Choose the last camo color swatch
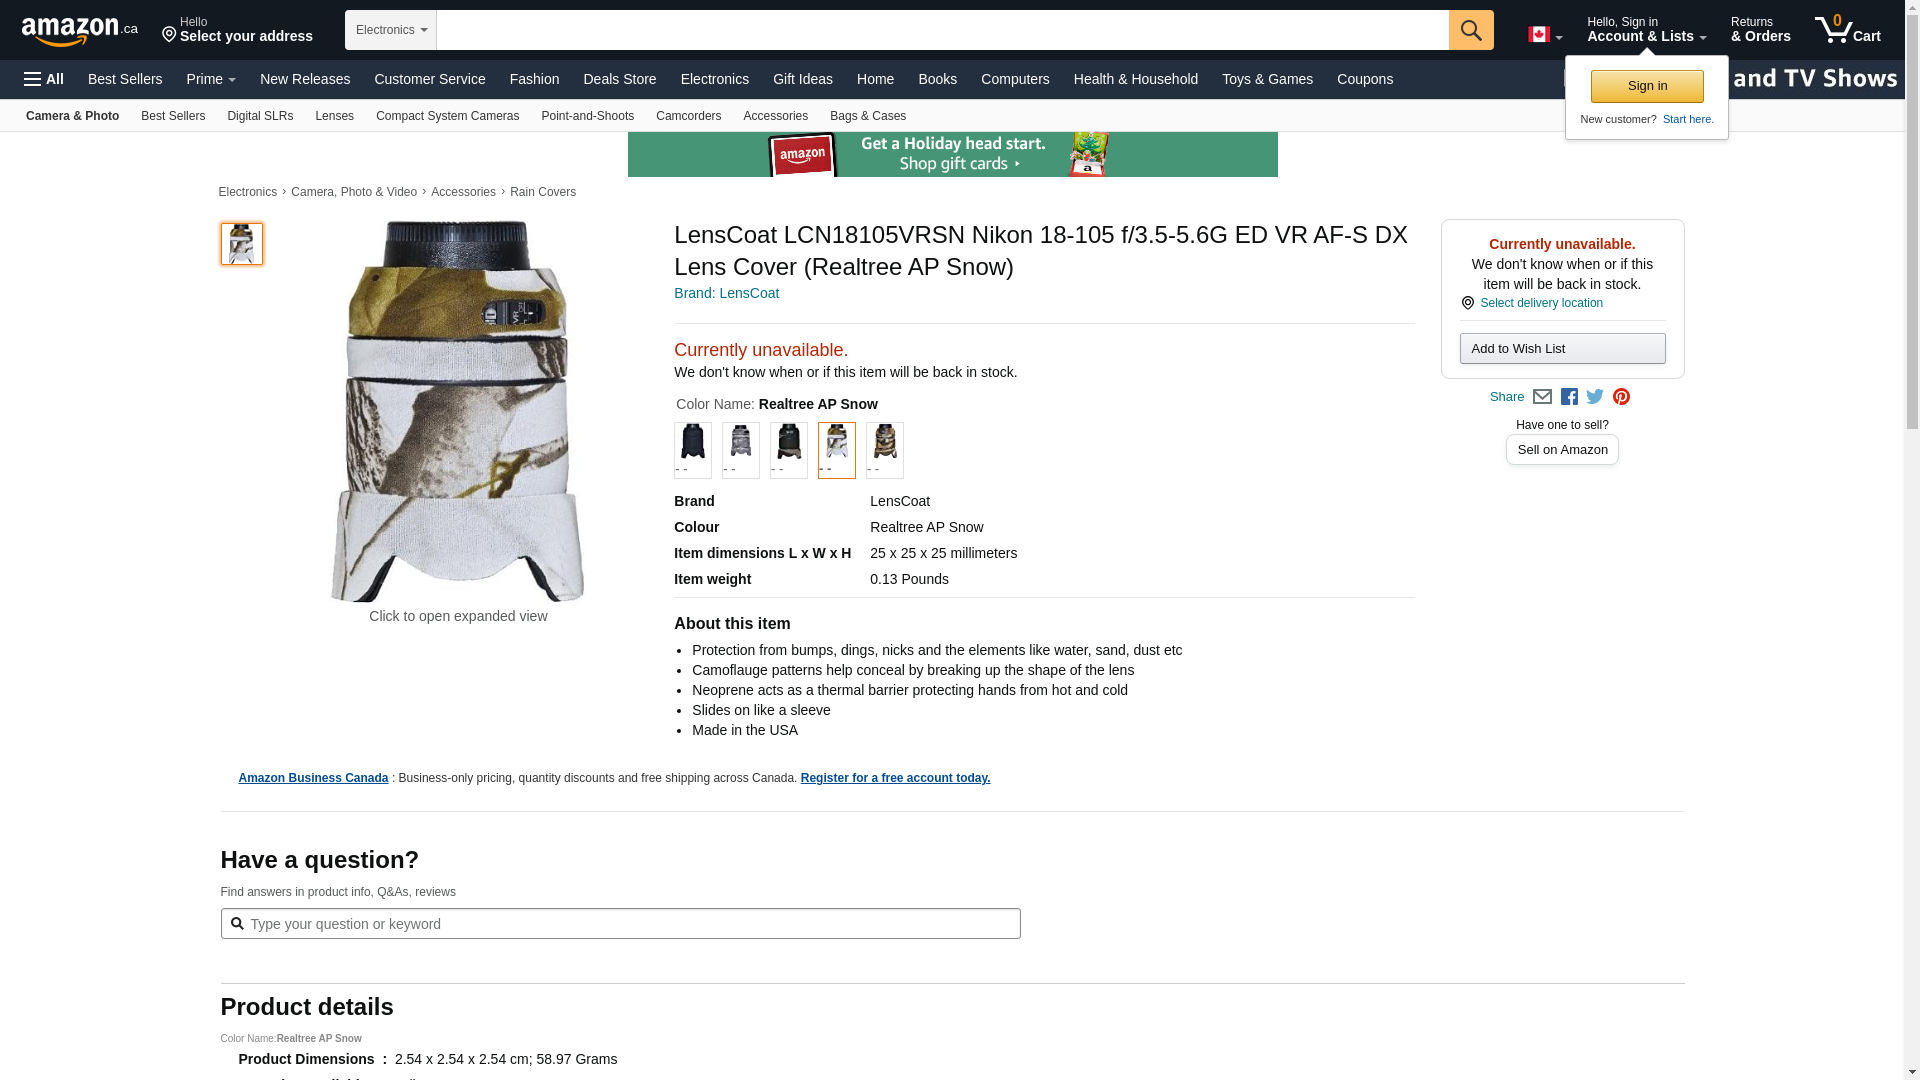This screenshot has height=1080, width=1920. 885,450
